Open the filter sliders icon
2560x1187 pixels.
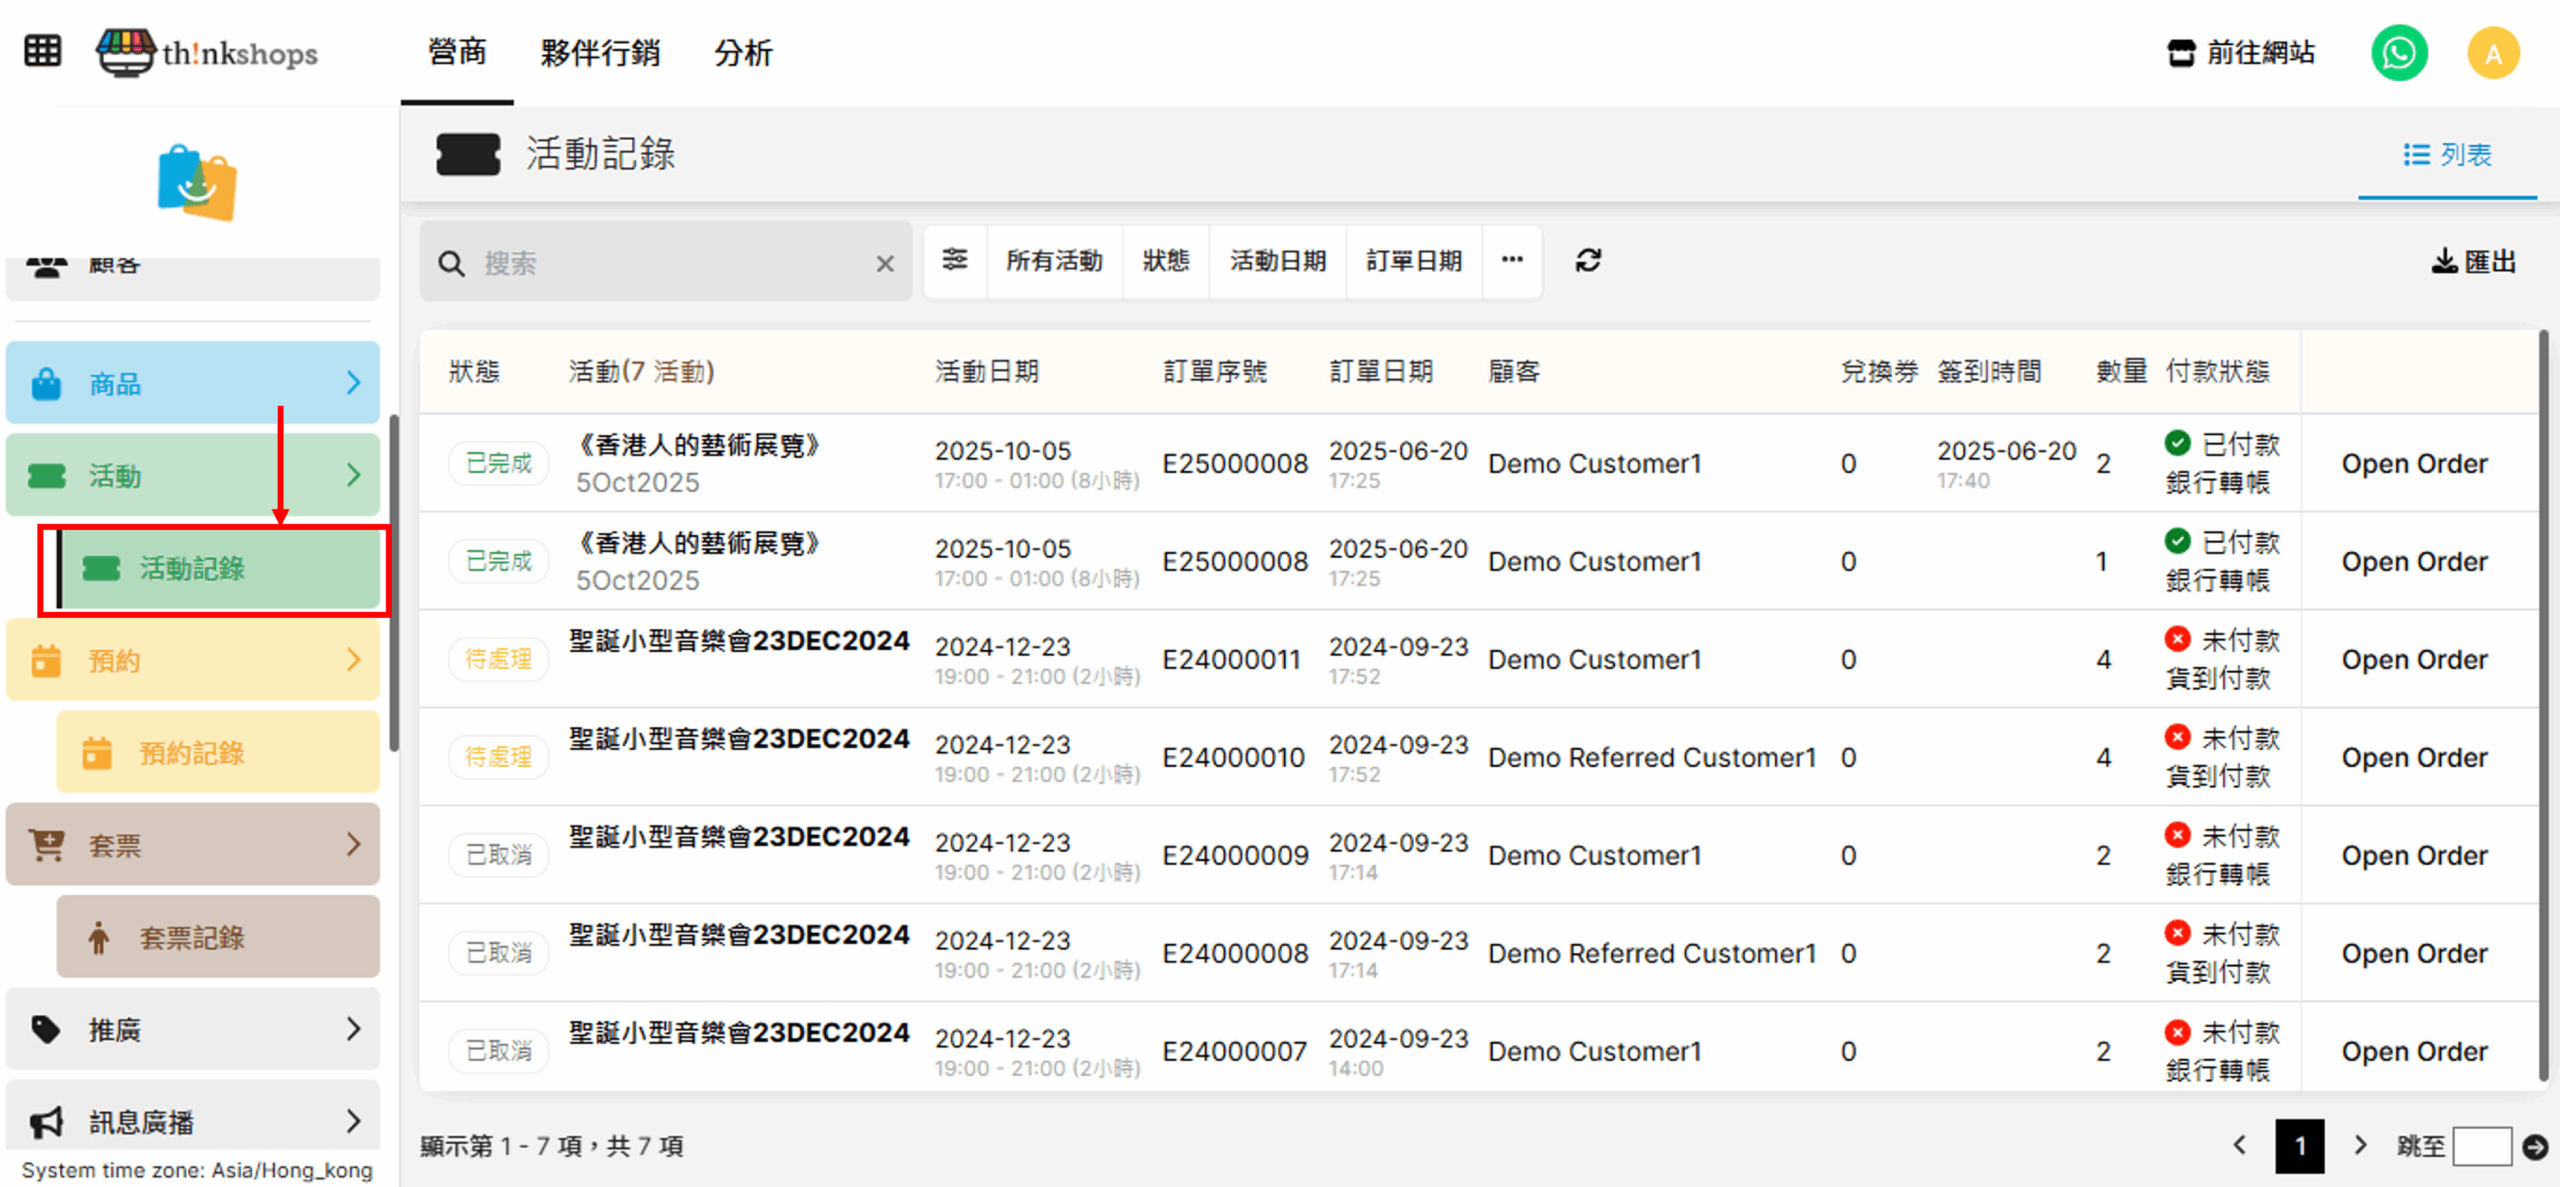tap(955, 261)
